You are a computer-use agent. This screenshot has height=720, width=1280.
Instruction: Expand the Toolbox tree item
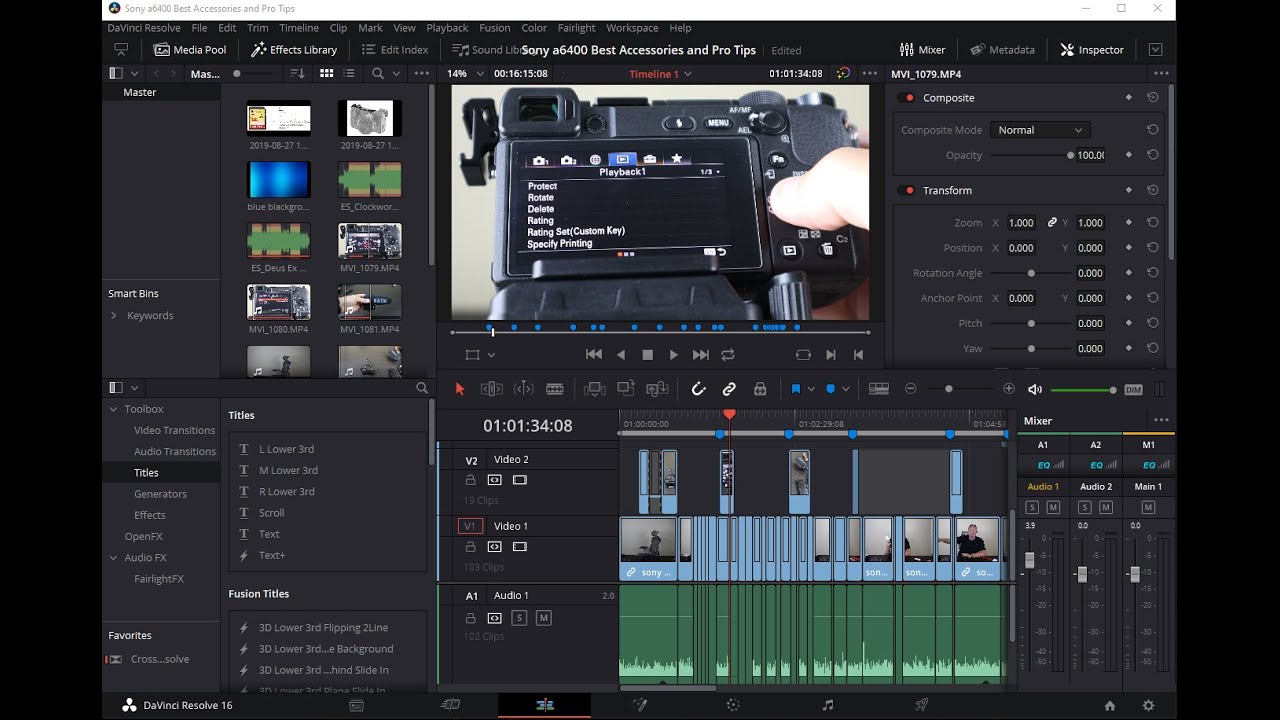coord(113,409)
